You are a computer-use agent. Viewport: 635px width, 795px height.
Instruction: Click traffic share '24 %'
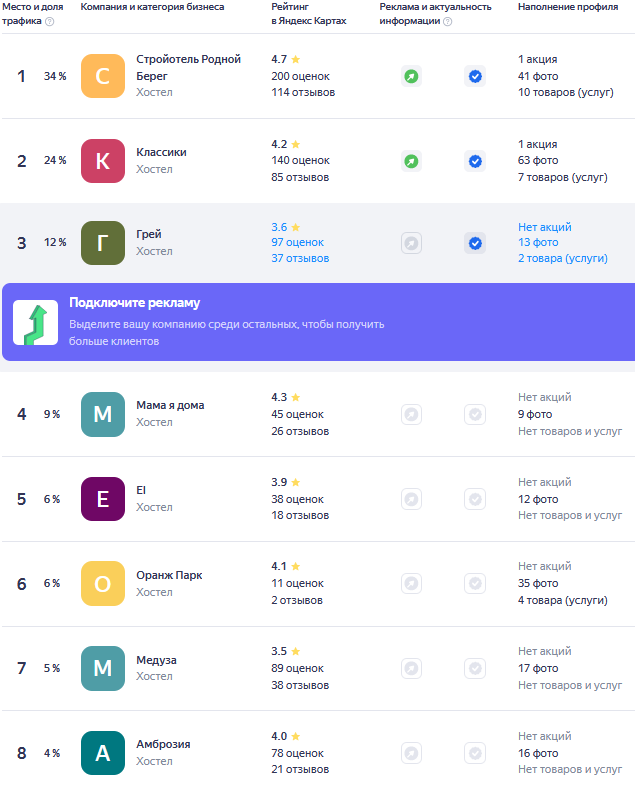(55, 161)
